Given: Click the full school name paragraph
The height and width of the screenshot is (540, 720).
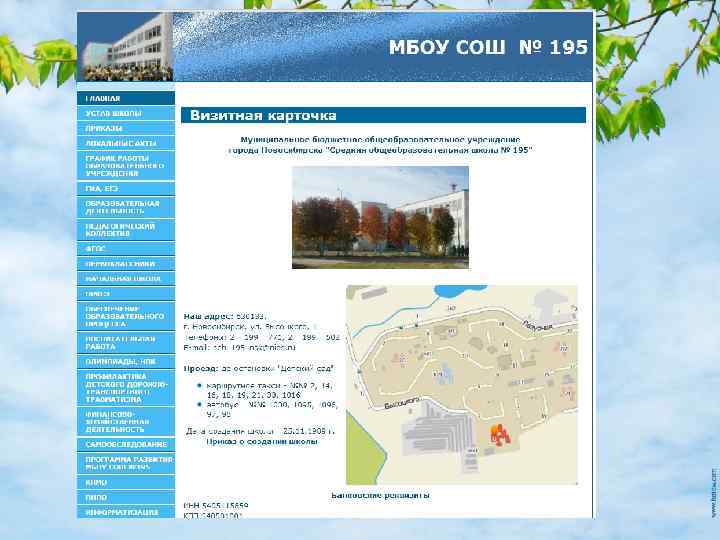Looking at the screenshot, I should (380, 145).
